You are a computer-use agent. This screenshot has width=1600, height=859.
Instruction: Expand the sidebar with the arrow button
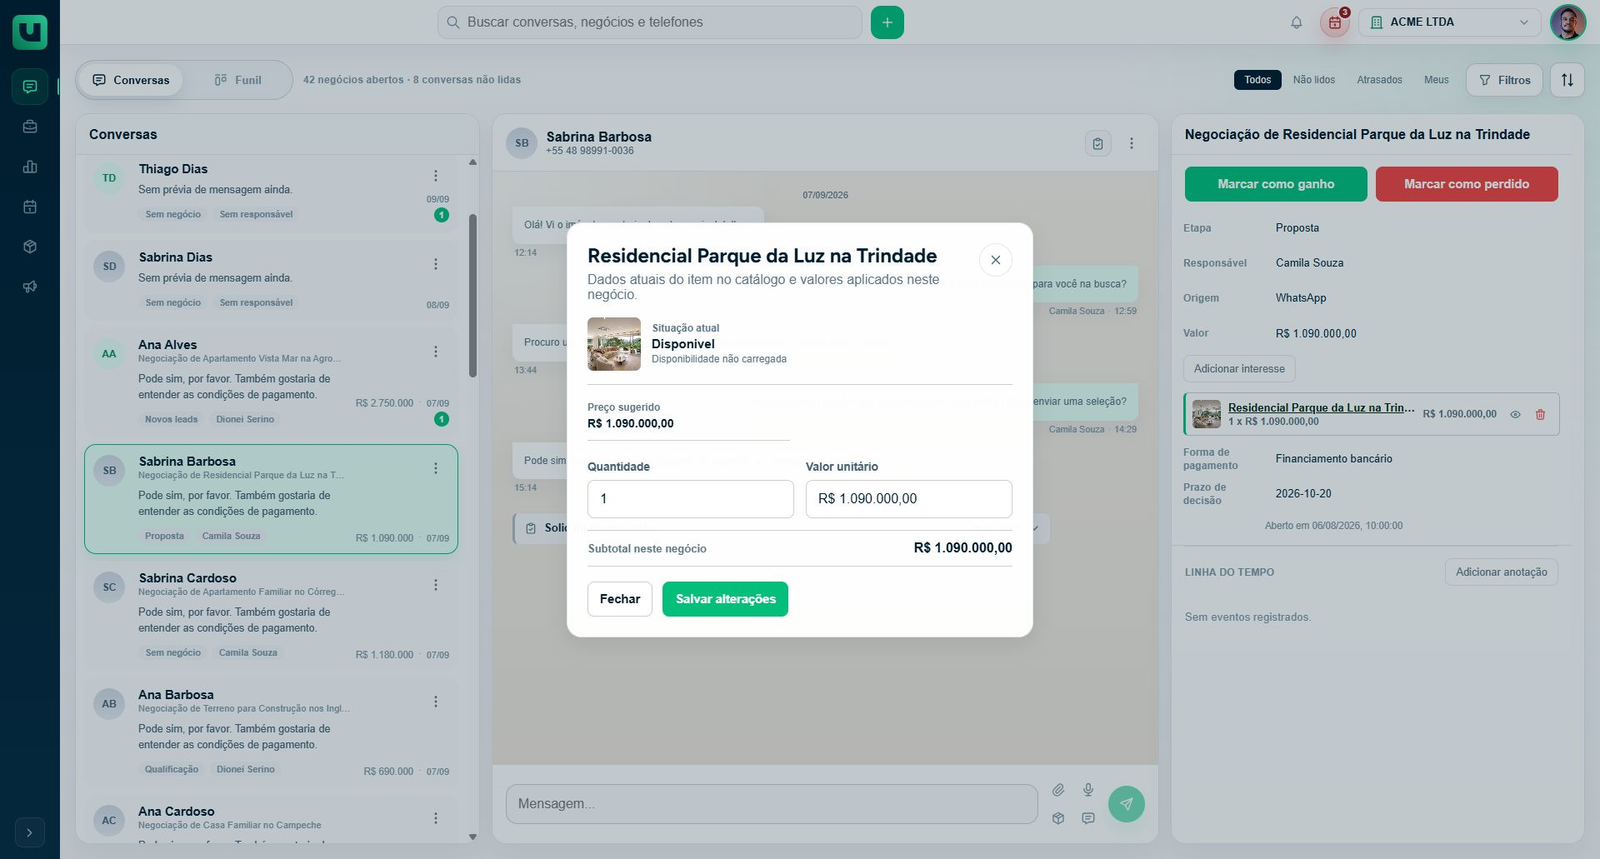[x=30, y=832]
